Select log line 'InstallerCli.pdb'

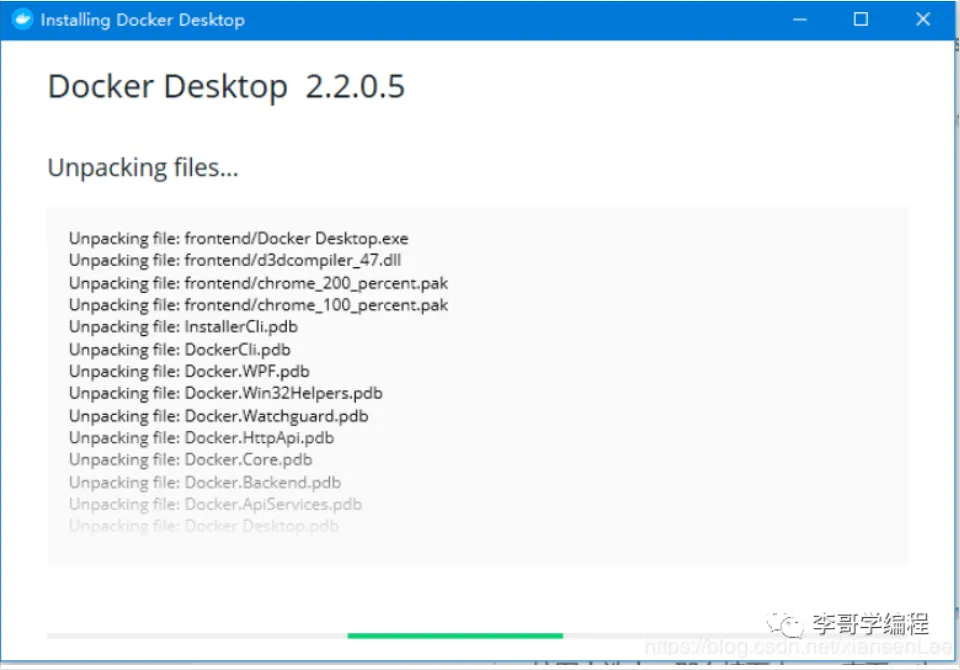point(183,327)
